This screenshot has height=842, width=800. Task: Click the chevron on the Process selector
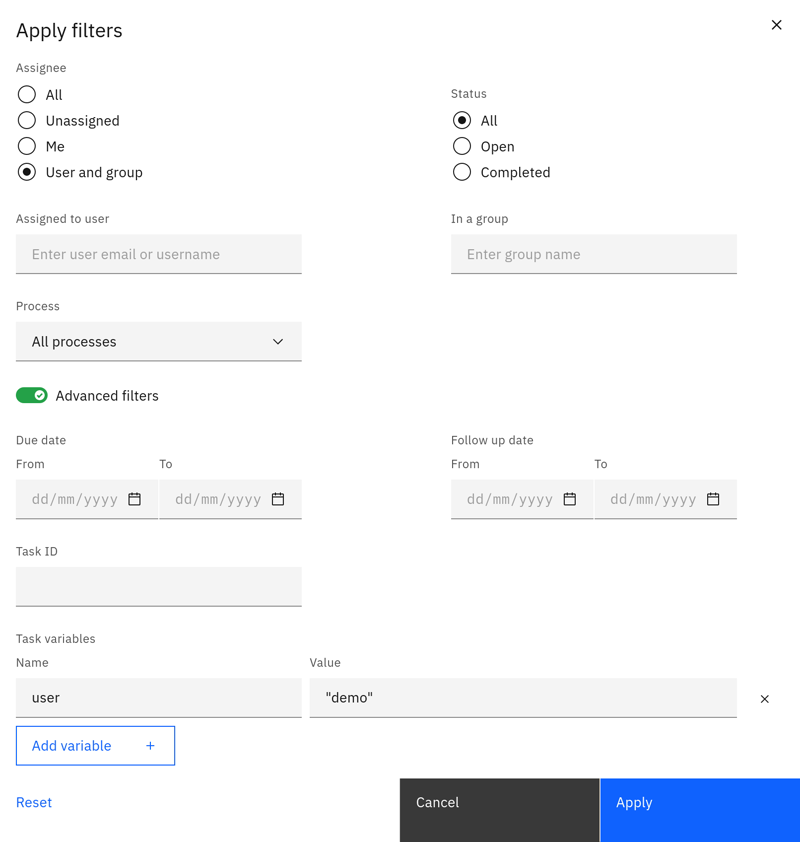278,341
